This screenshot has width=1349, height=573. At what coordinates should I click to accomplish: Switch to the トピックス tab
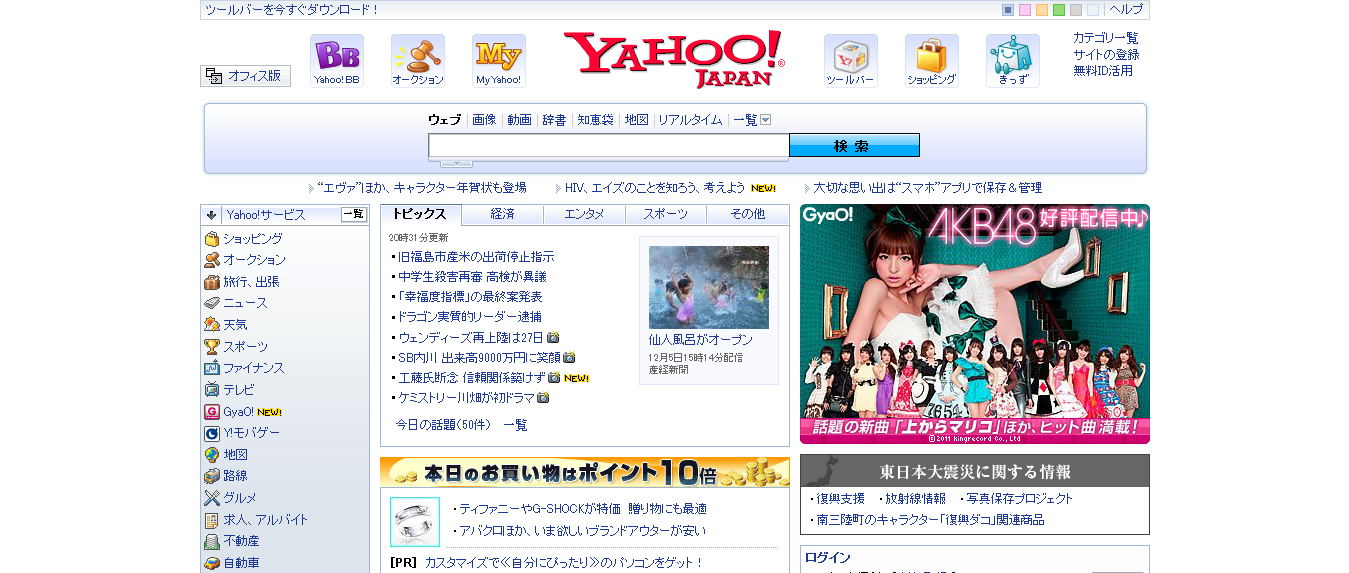click(x=420, y=214)
